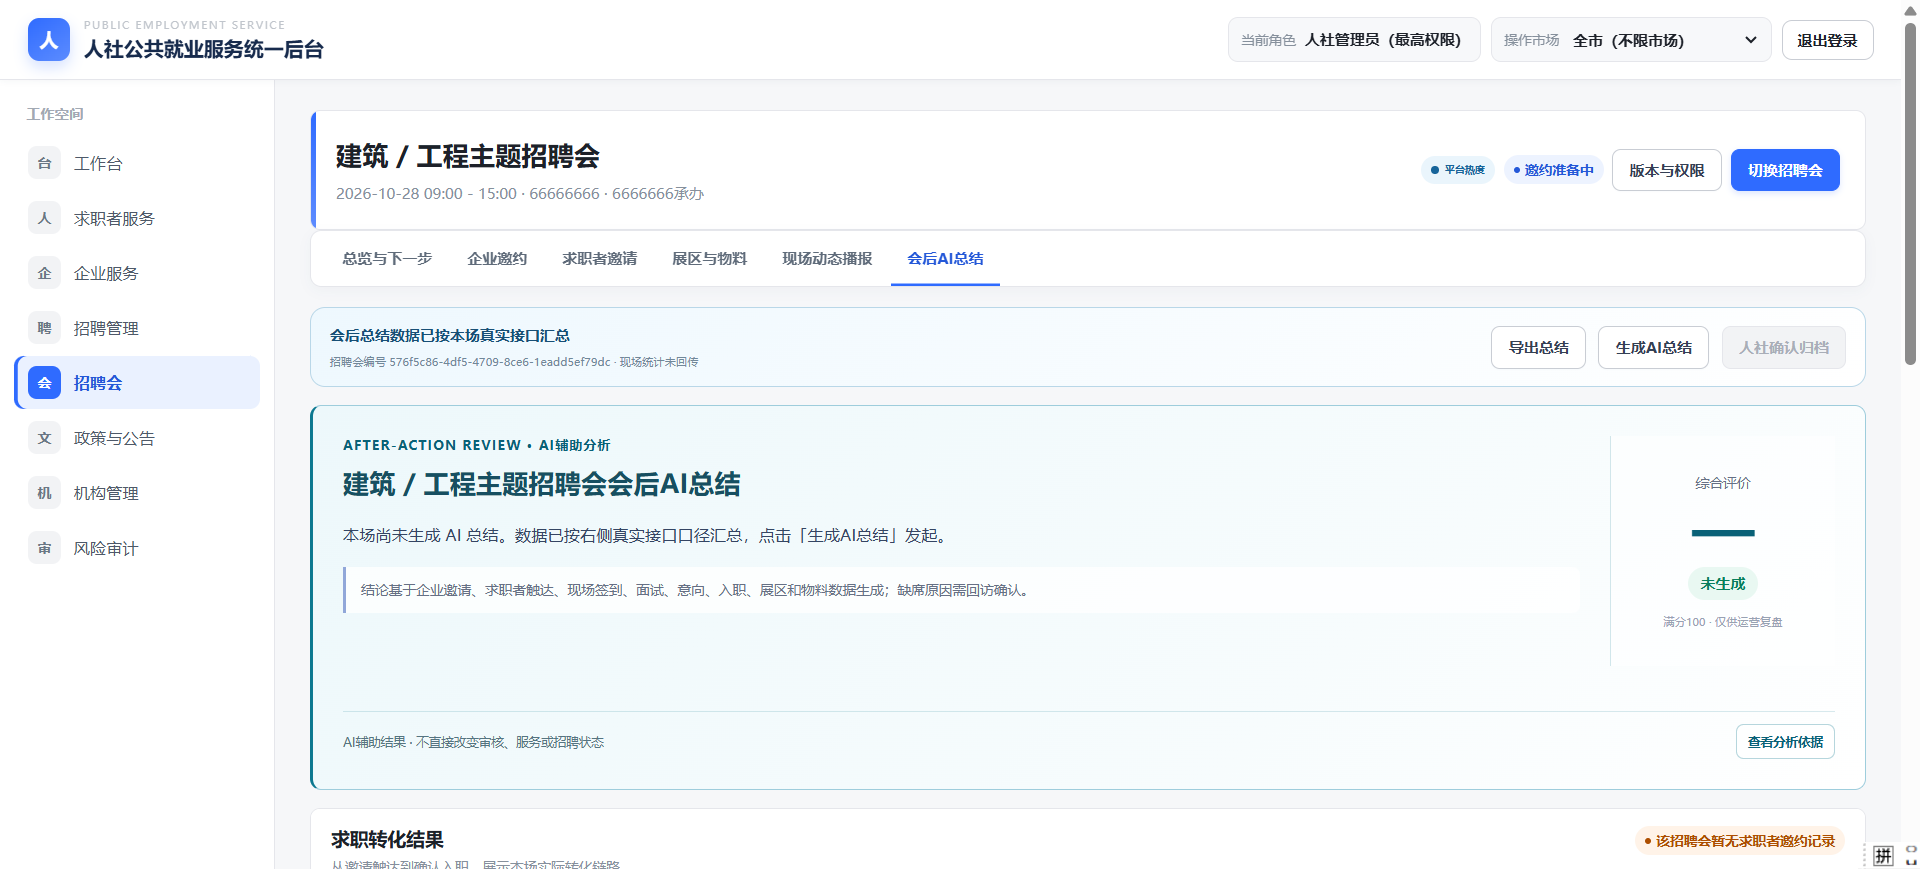Click the 当前角色 人社管理员 field
This screenshot has width=1920, height=869.
tap(1354, 40)
